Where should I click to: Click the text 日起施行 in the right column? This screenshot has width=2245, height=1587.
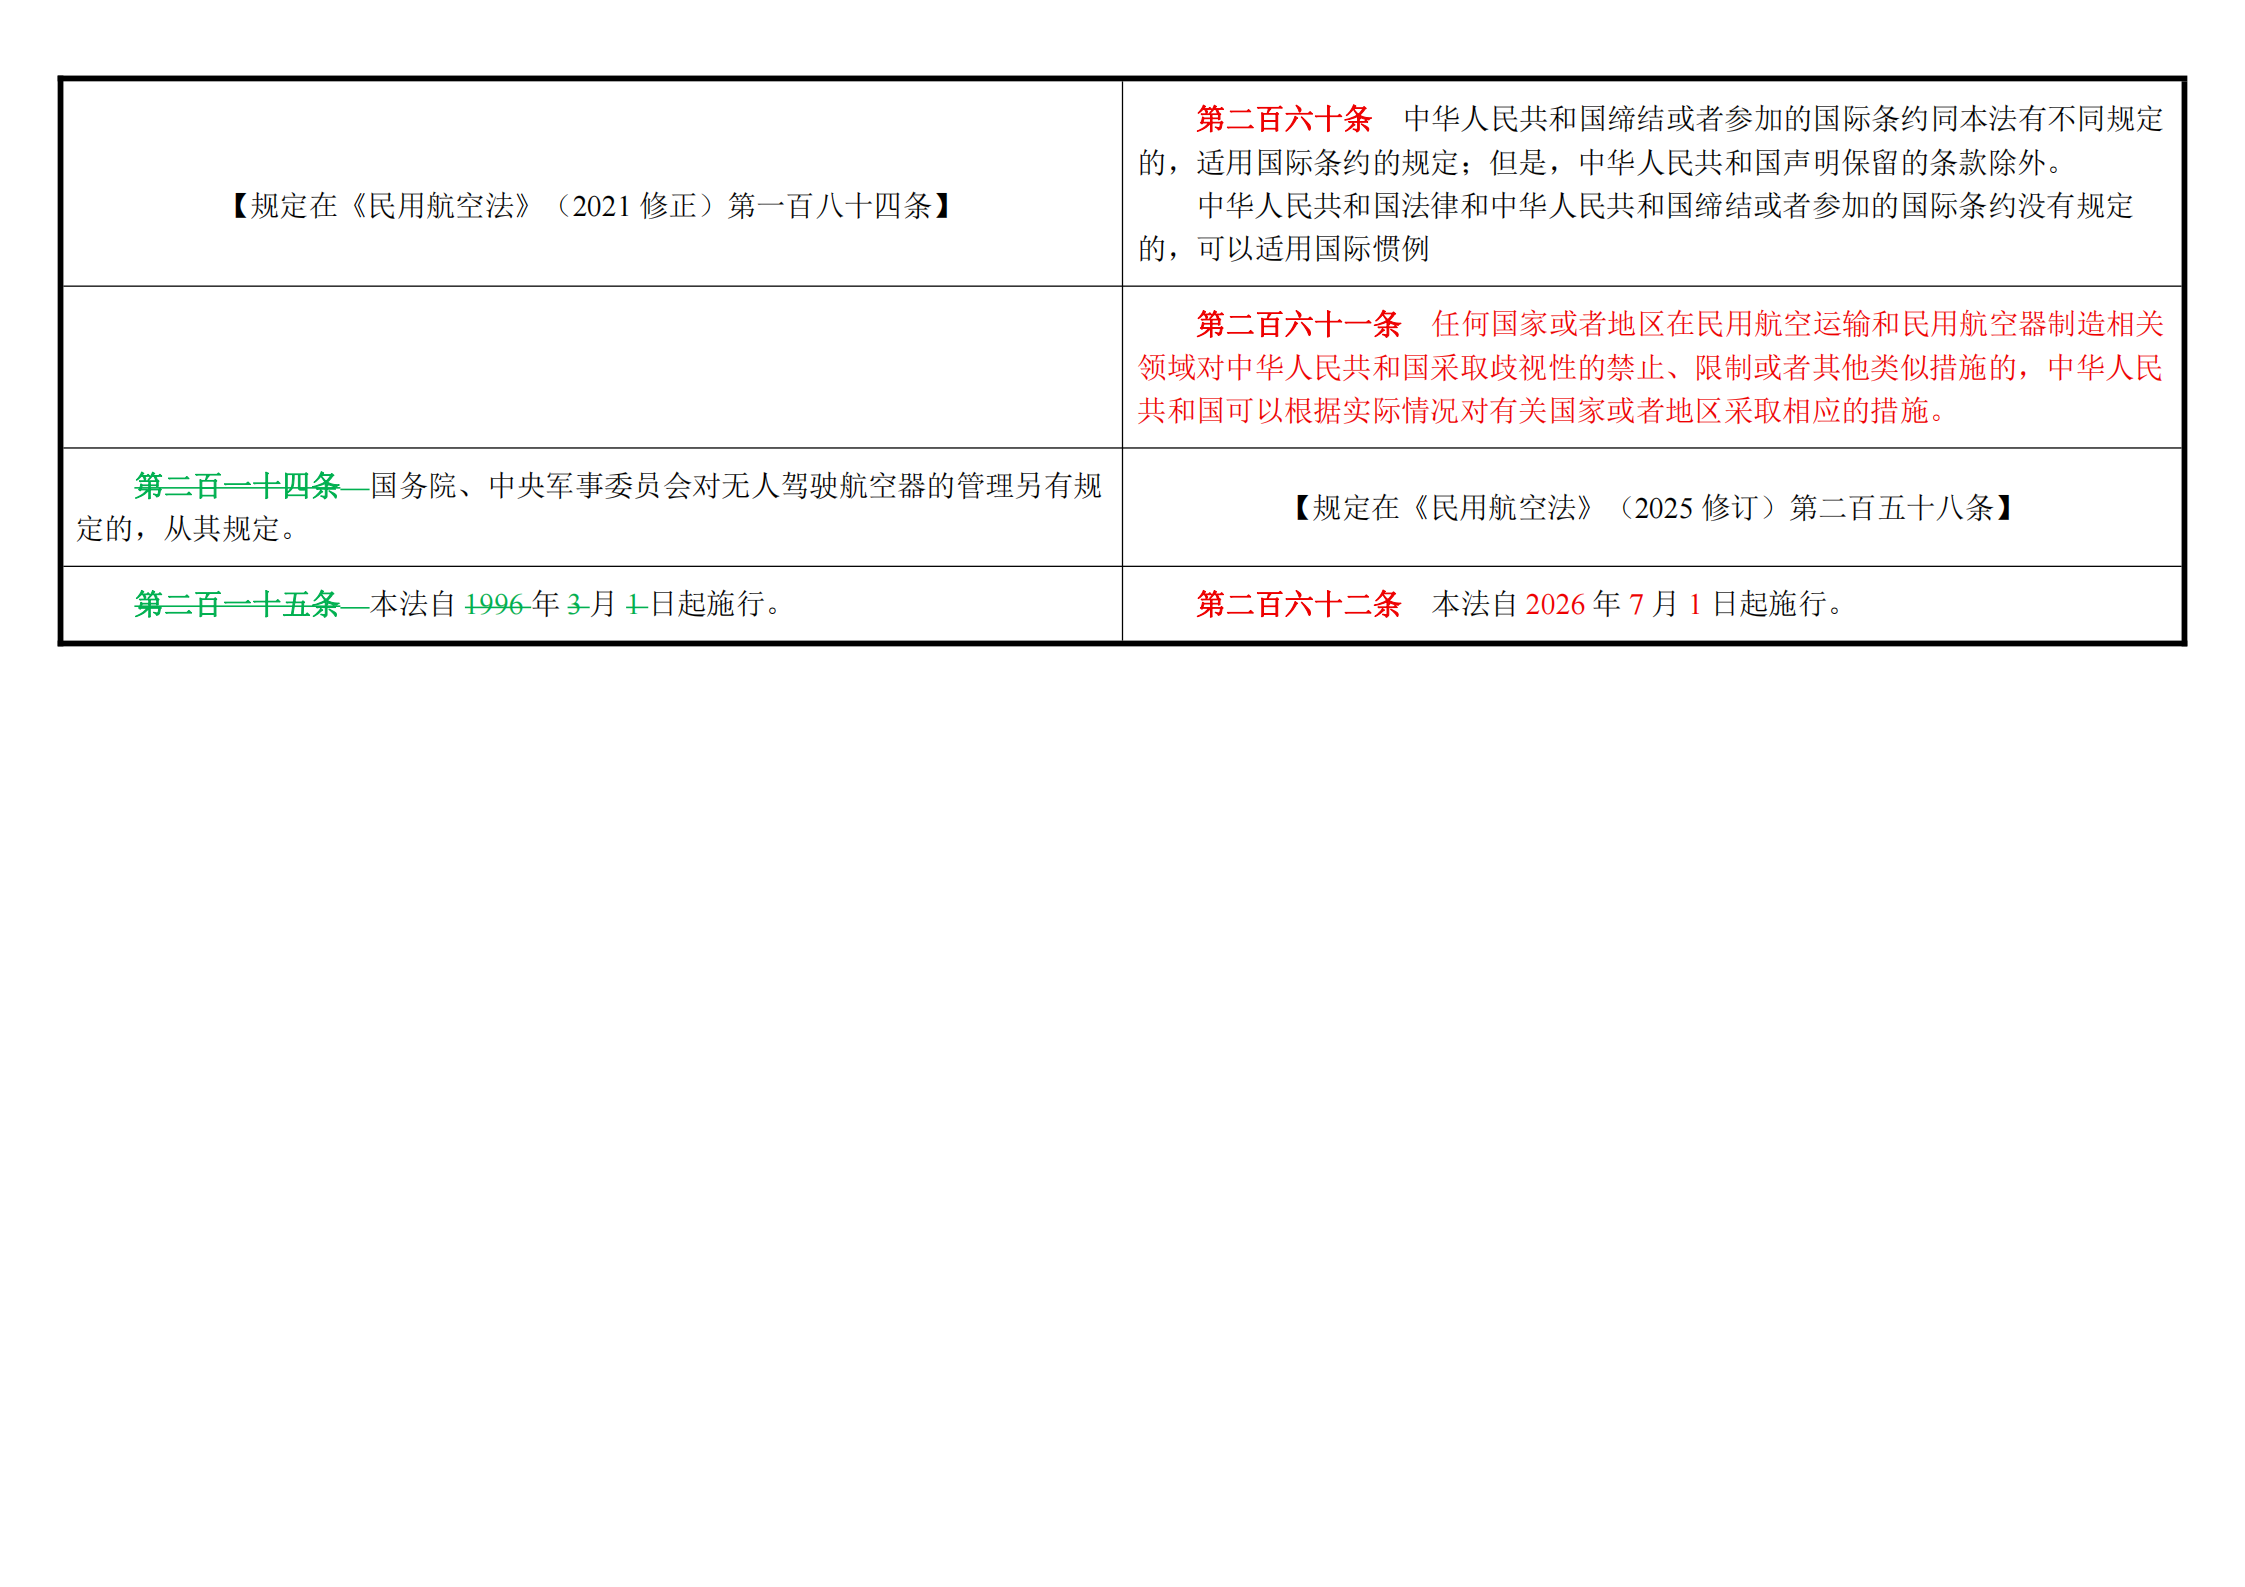point(1770,604)
